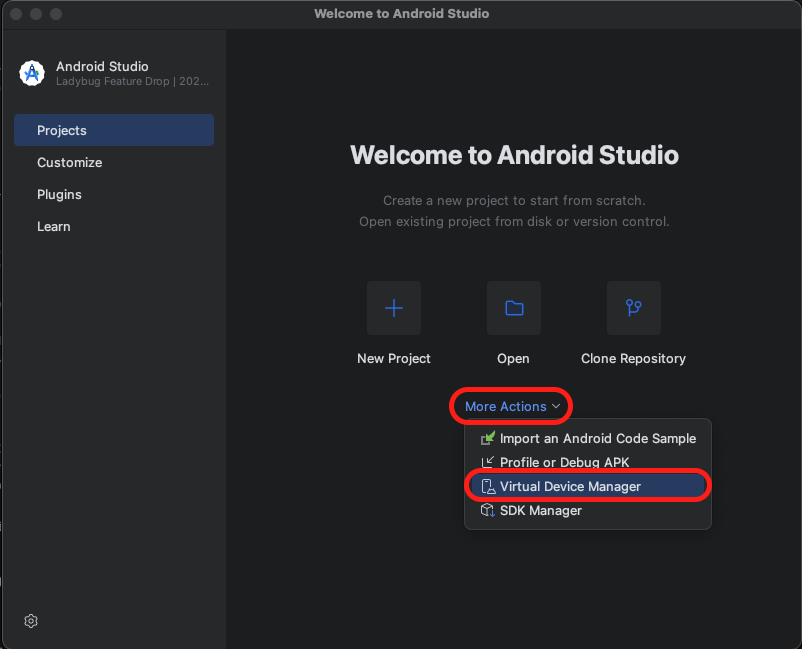Open the settings gear icon
This screenshot has width=802, height=649.
pyautogui.click(x=31, y=621)
